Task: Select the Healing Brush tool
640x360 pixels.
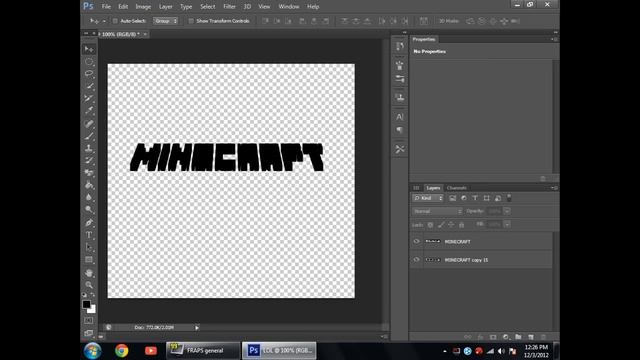Action: point(89,123)
